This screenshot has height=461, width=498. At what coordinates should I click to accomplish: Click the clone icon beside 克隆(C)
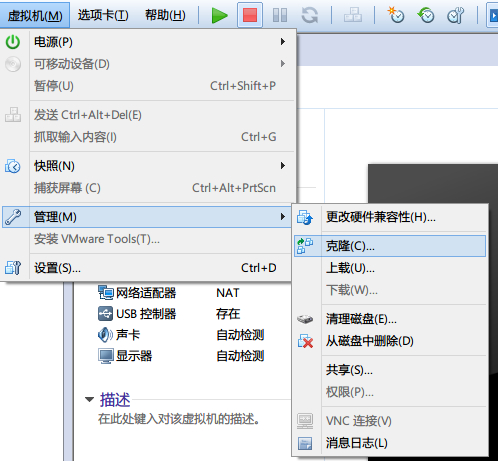coord(305,246)
